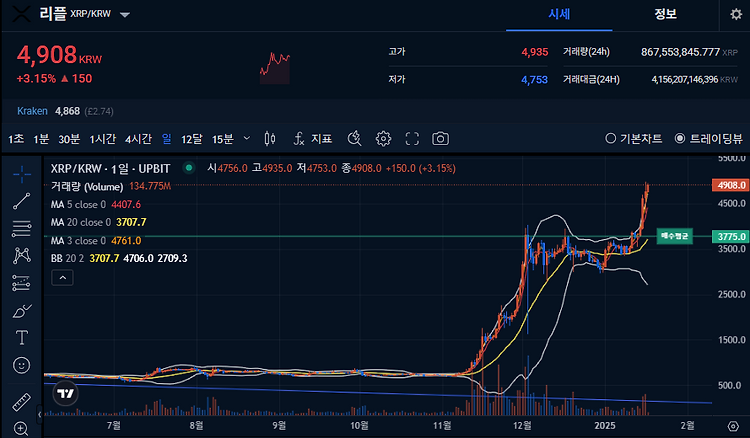Open candlestick chart type selector

pyautogui.click(x=270, y=139)
